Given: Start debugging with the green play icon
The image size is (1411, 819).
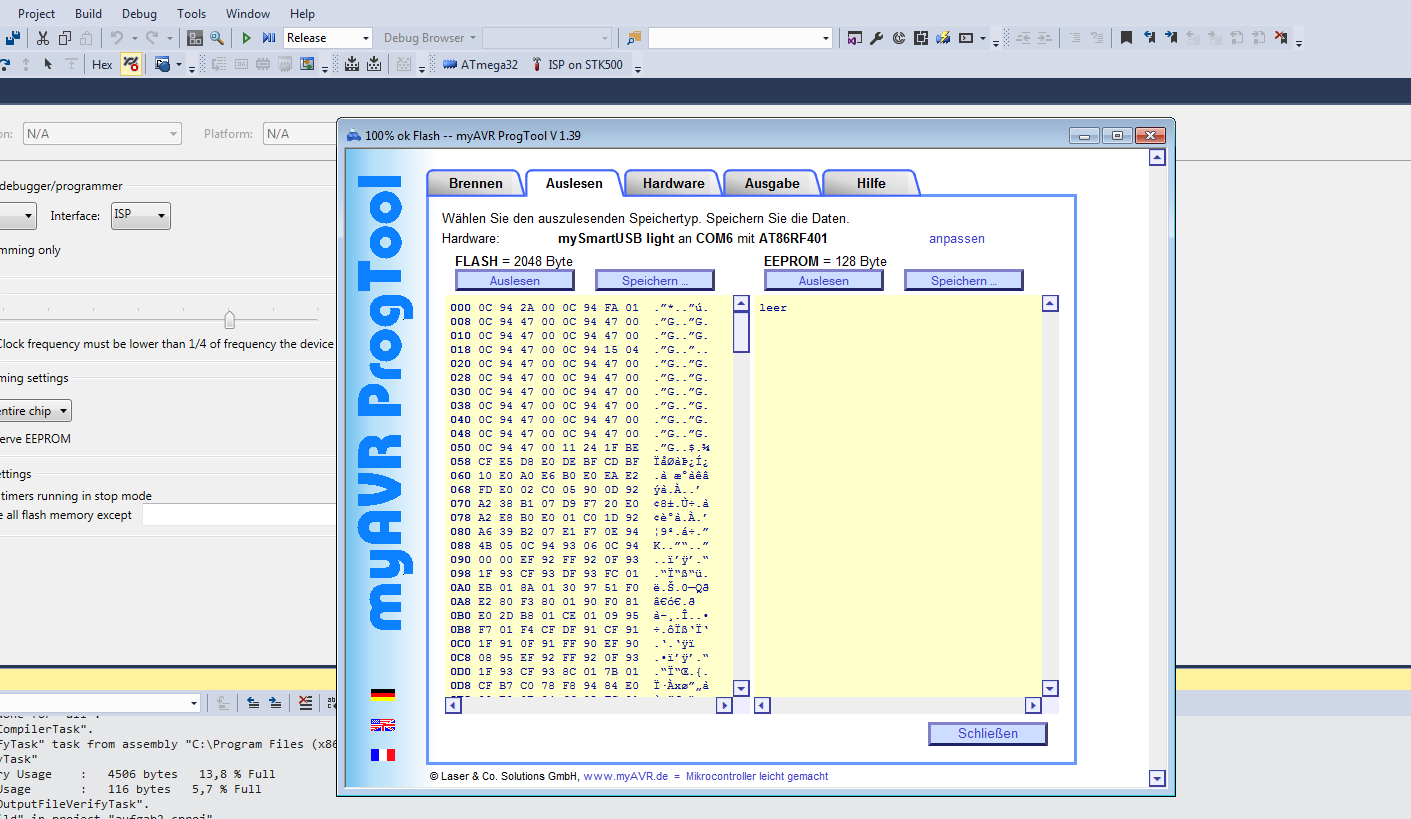Looking at the screenshot, I should coord(246,38).
